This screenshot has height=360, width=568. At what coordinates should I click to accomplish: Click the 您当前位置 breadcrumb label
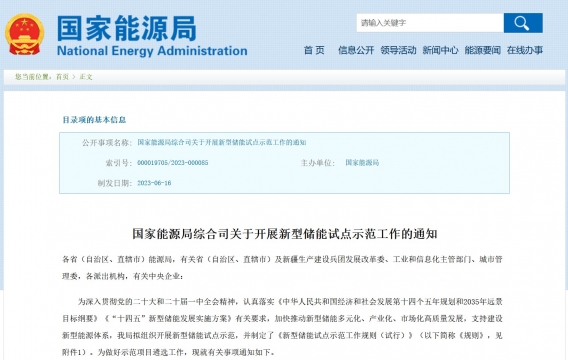coord(33,77)
